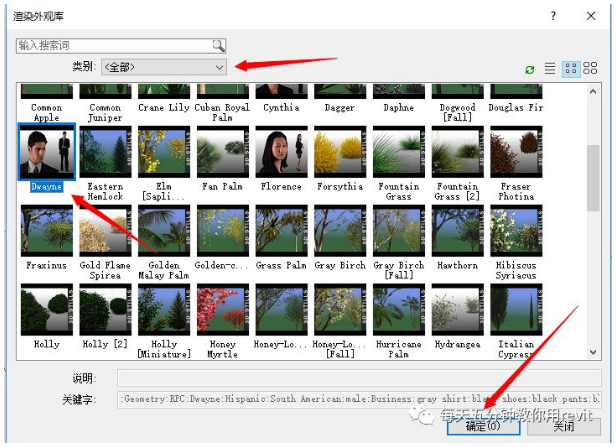Image resolution: width=616 pixels, height=447 pixels.
Task: Select the Hurricane Palm thumbnail
Action: 399,310
